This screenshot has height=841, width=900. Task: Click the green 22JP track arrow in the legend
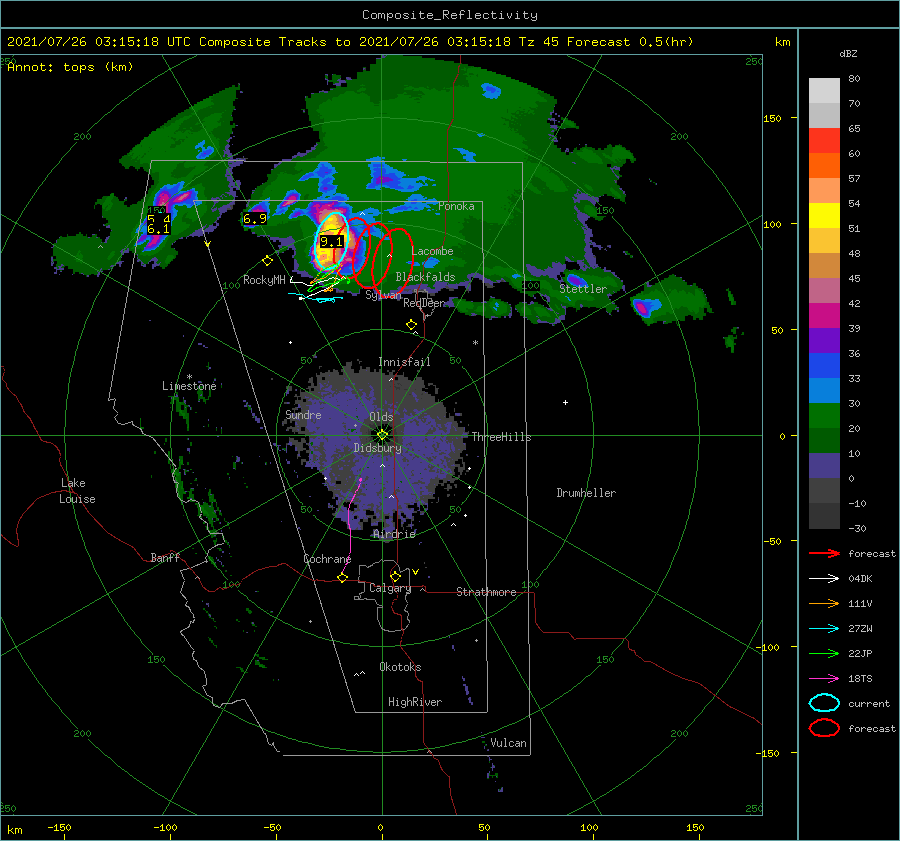tap(824, 653)
